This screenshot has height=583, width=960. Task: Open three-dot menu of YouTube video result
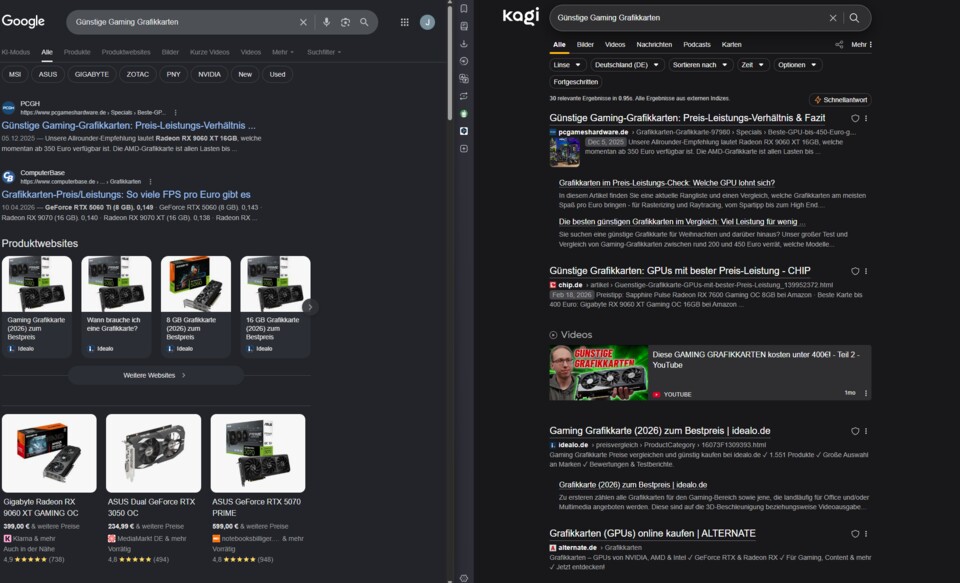pyautogui.click(x=866, y=393)
